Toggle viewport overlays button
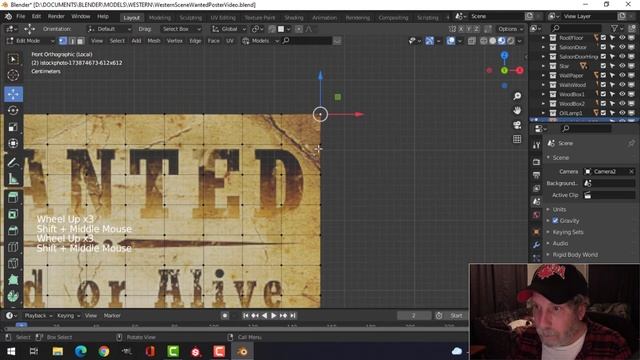This screenshot has height=360, width=640. point(451,41)
